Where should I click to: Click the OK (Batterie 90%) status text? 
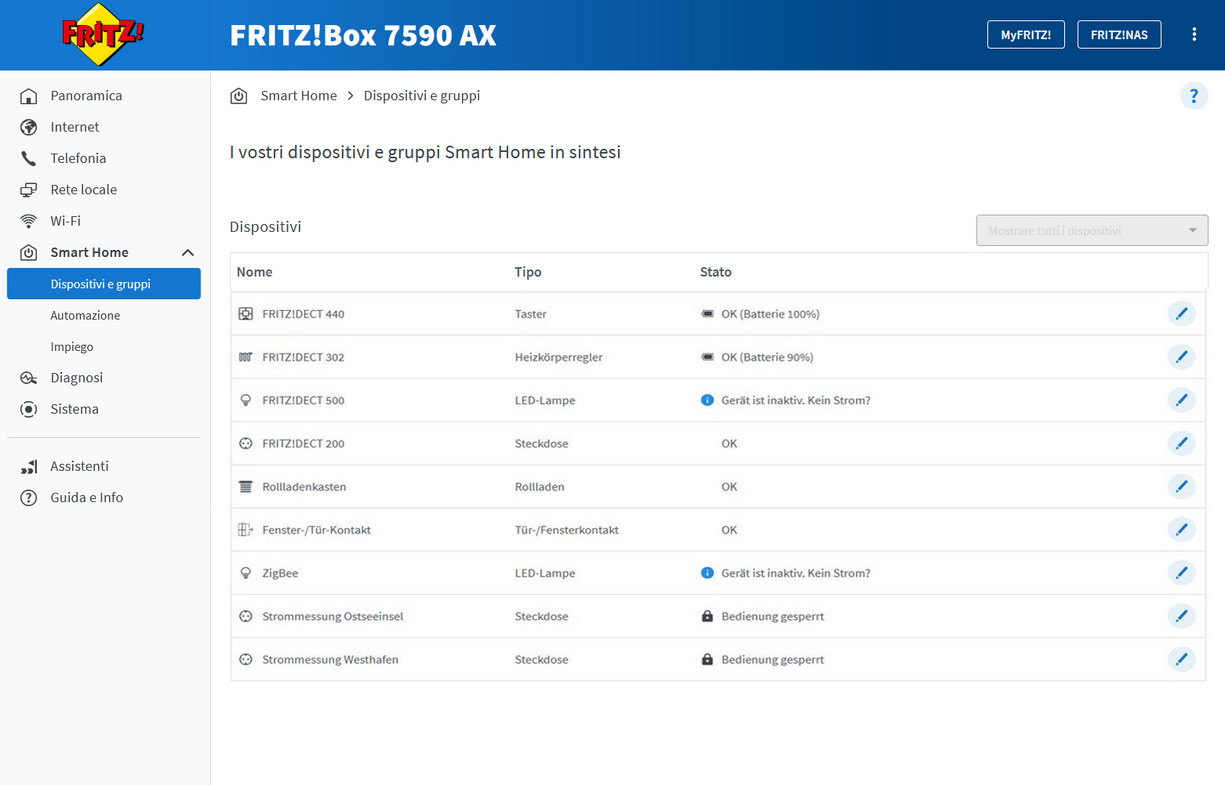click(x=767, y=357)
